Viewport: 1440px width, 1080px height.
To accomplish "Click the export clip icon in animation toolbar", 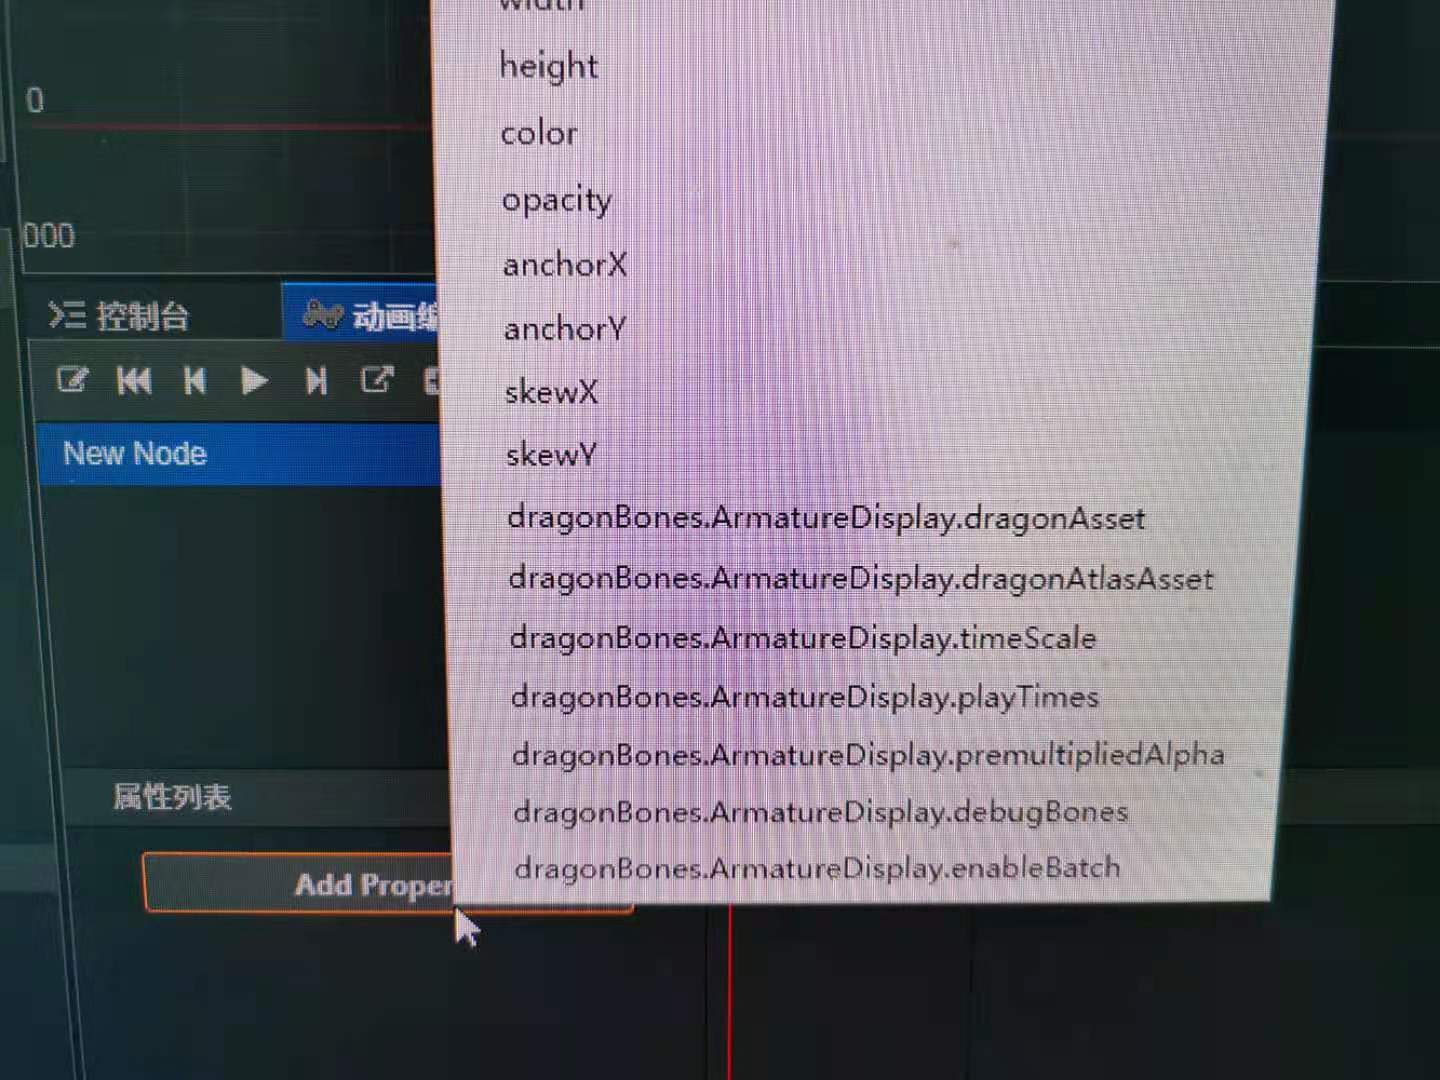I will click(x=377, y=380).
